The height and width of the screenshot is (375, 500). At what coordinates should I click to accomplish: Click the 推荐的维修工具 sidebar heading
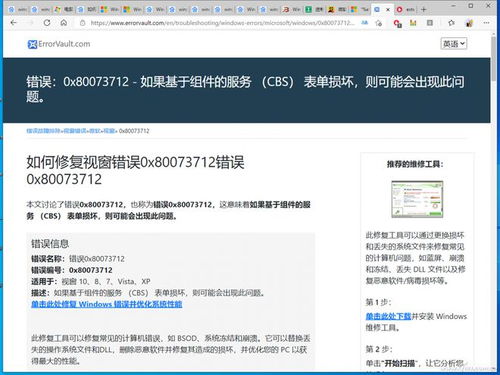[x=415, y=164]
